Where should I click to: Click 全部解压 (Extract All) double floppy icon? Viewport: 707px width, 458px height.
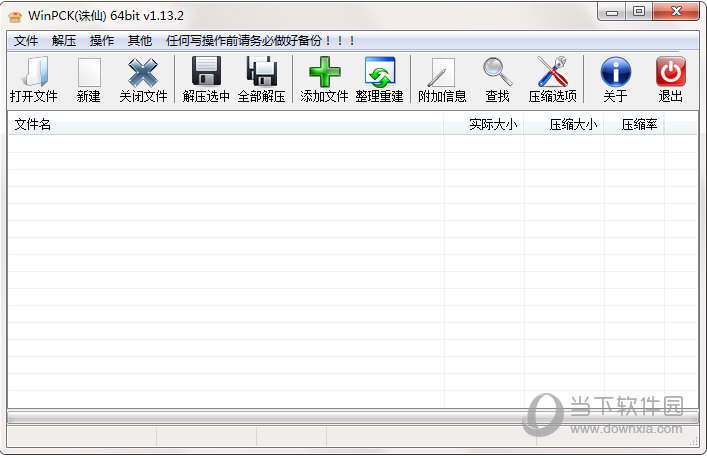coord(262,71)
